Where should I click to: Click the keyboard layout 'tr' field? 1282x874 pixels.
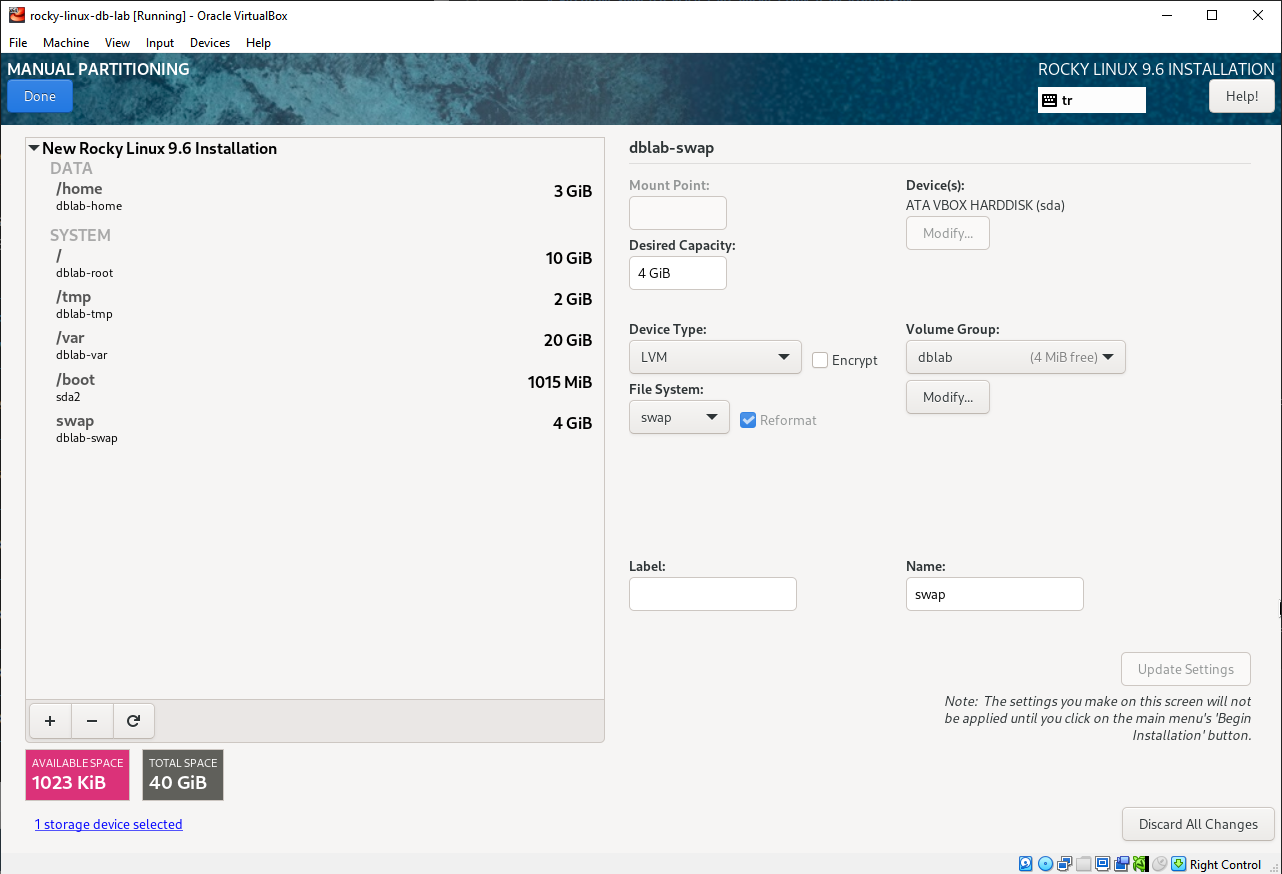click(1092, 100)
